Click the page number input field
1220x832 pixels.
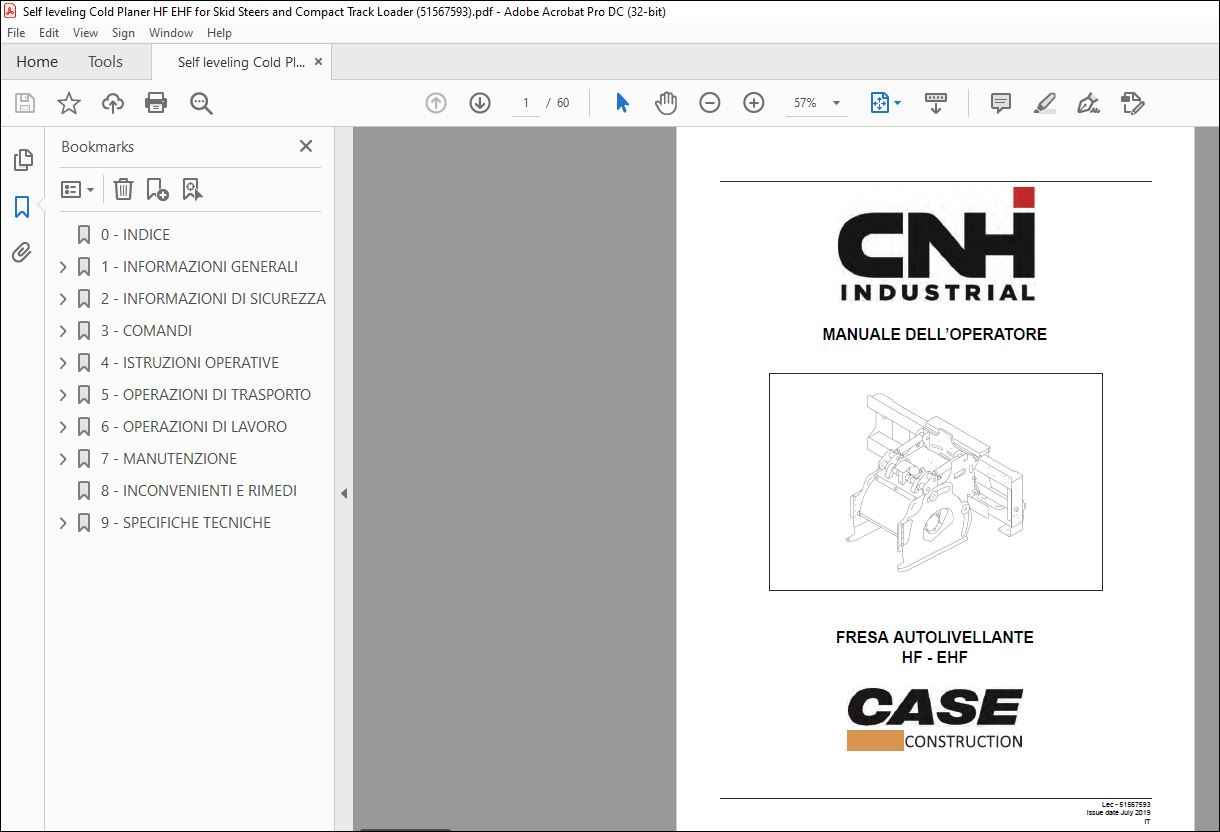pyautogui.click(x=526, y=103)
